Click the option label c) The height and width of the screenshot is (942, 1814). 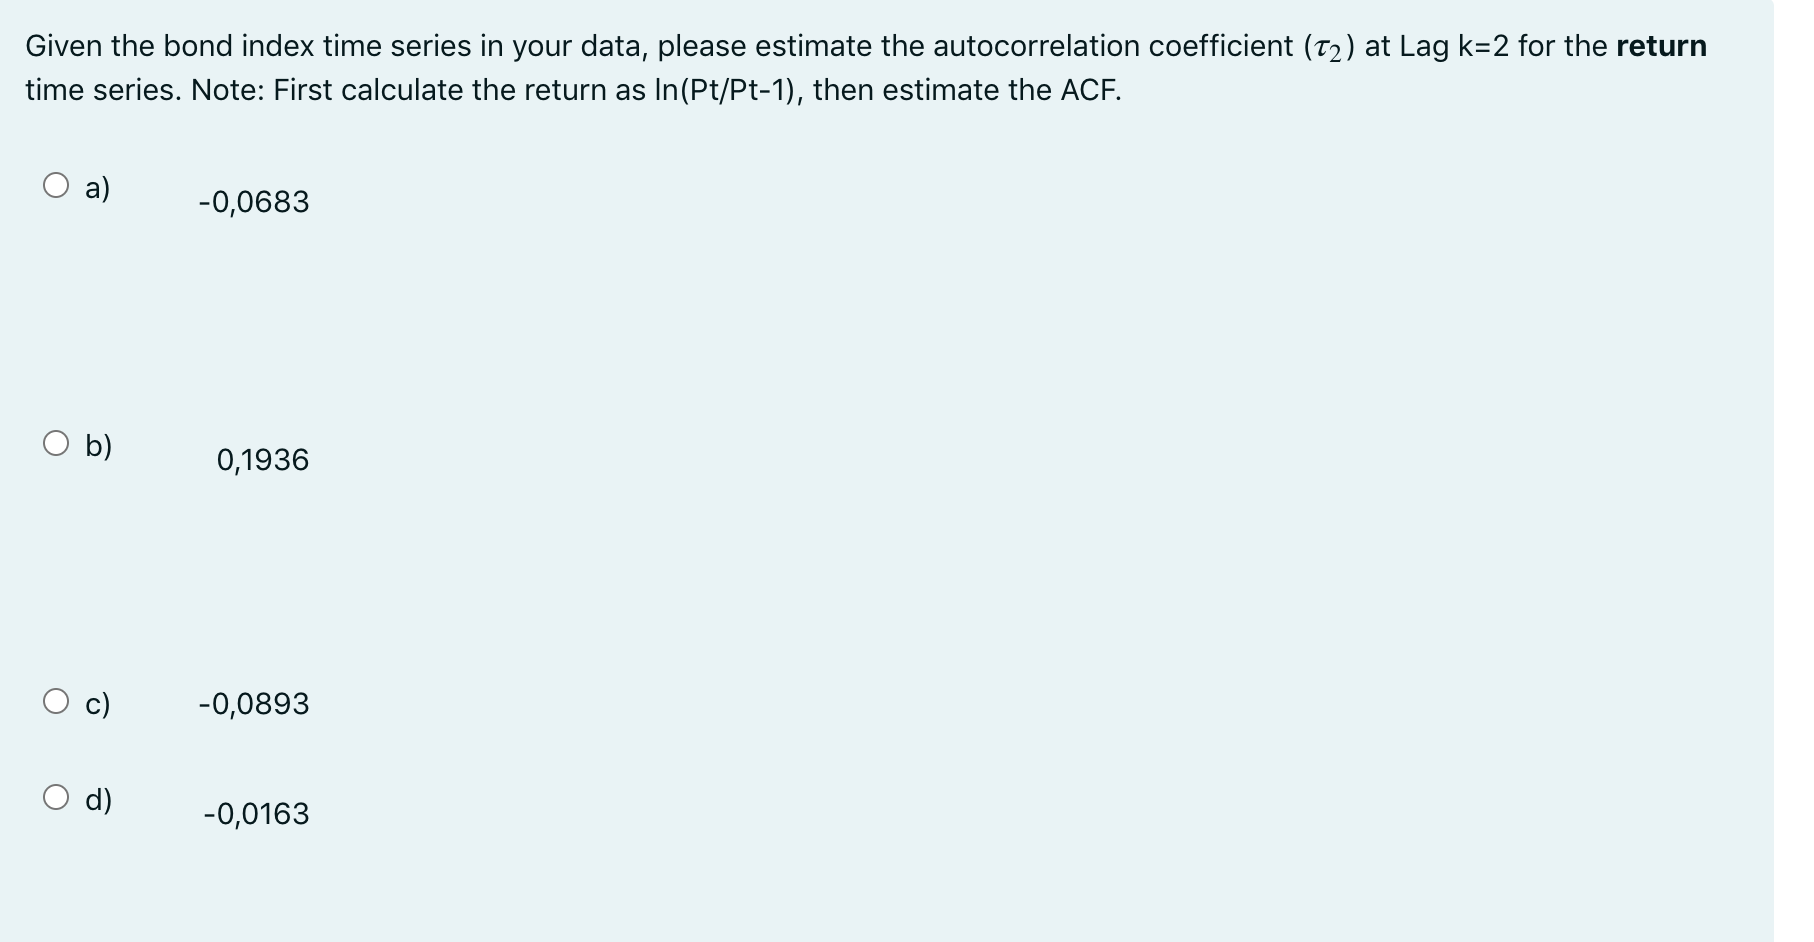point(96,705)
